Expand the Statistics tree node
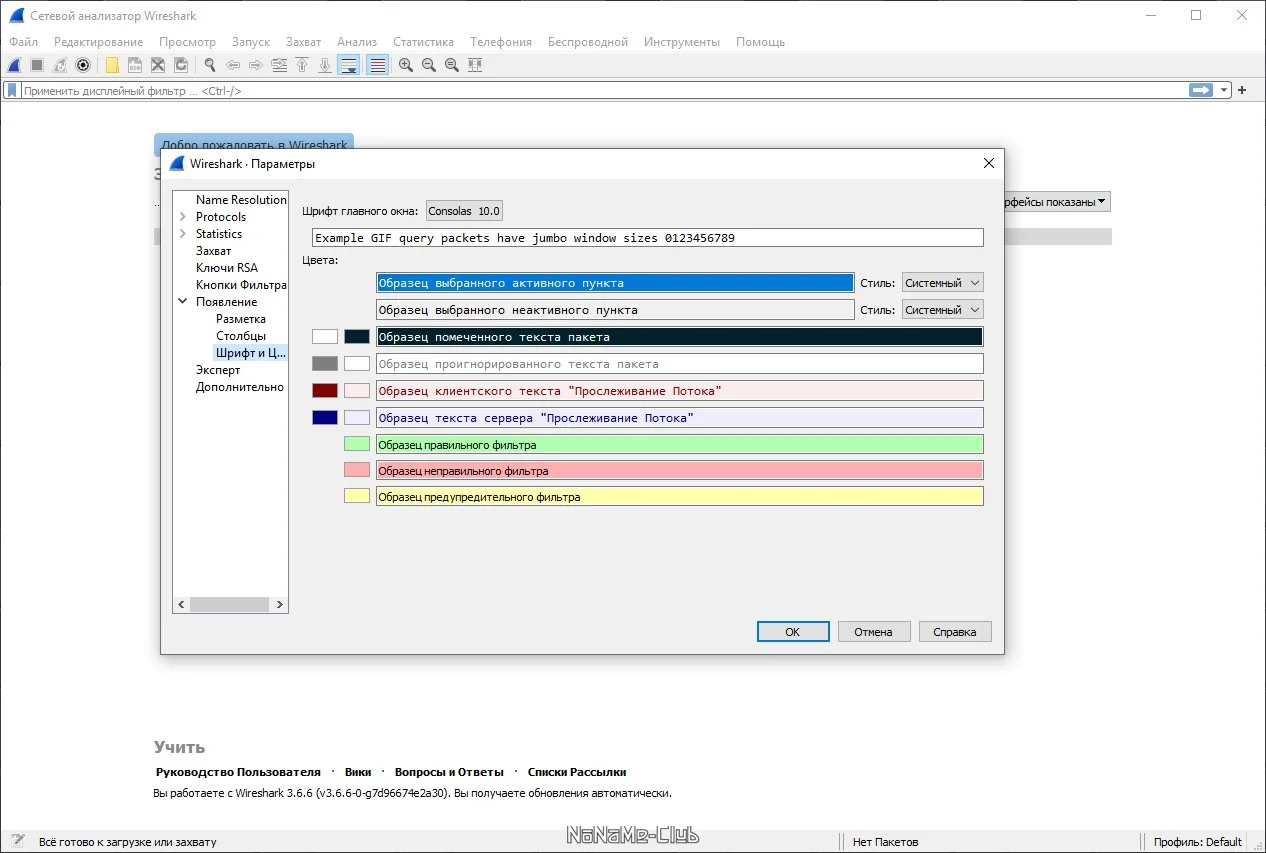Screen dimensions: 1266x853 point(183,234)
